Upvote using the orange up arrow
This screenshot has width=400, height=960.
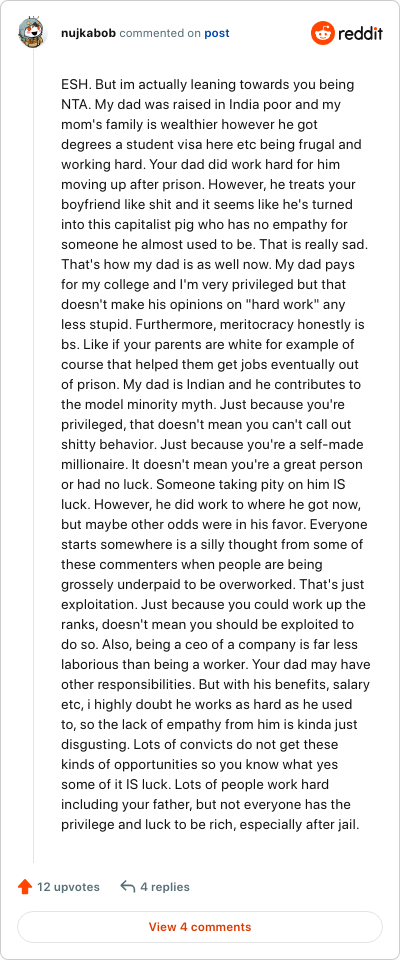(x=25, y=887)
